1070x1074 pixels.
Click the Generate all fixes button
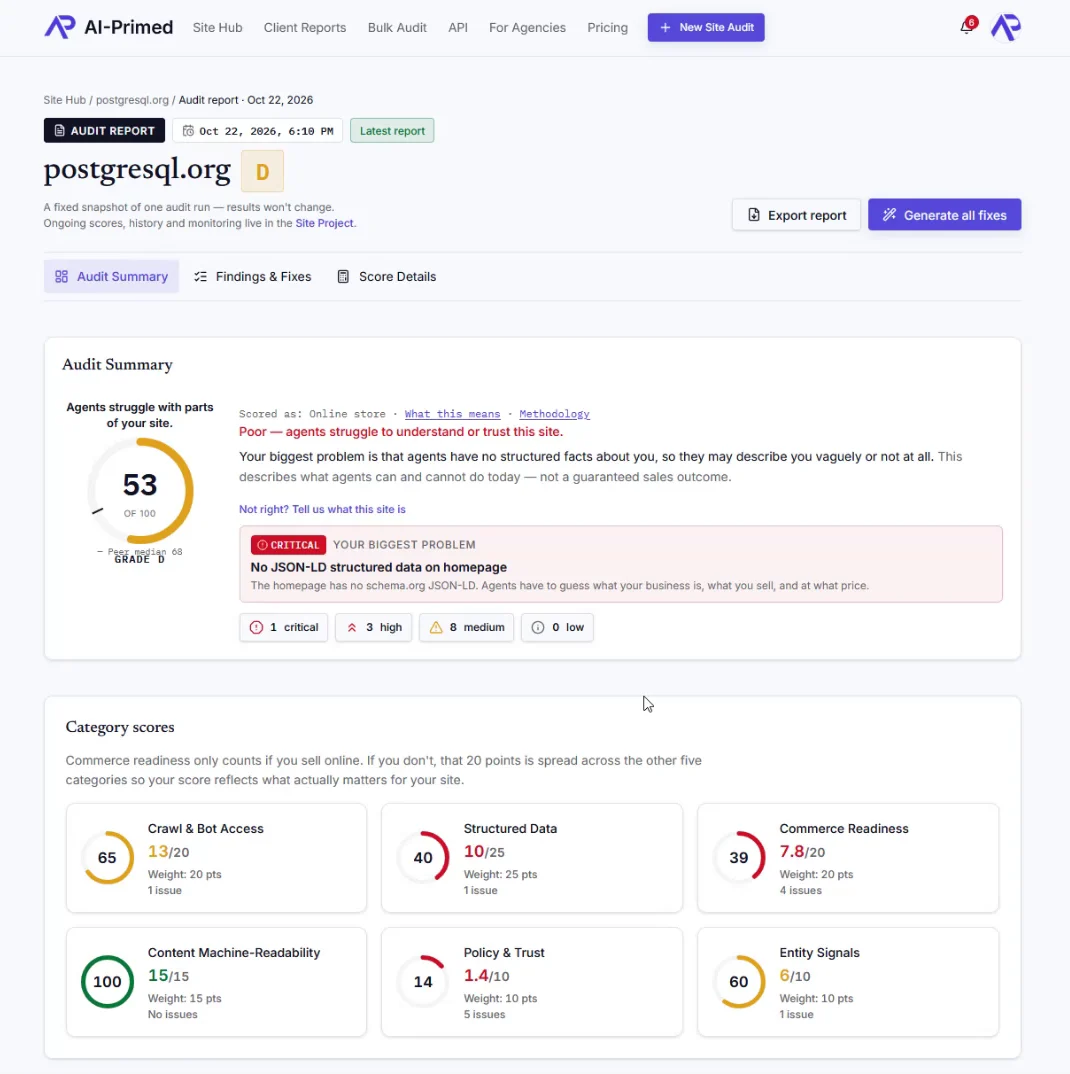[945, 215]
